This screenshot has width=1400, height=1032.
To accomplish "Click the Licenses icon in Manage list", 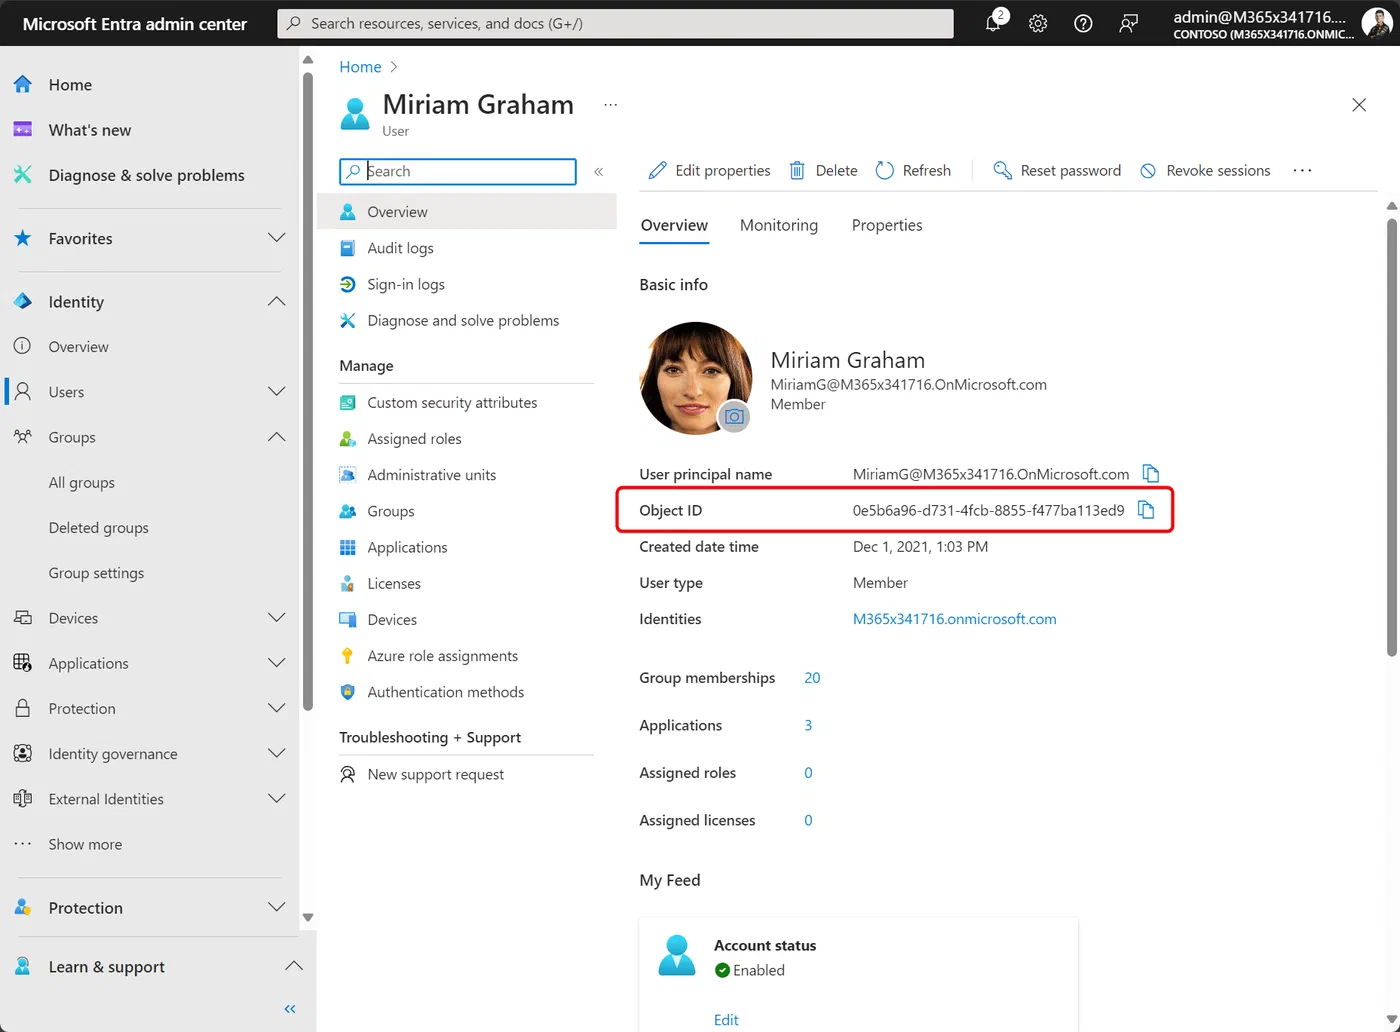I will click(347, 583).
